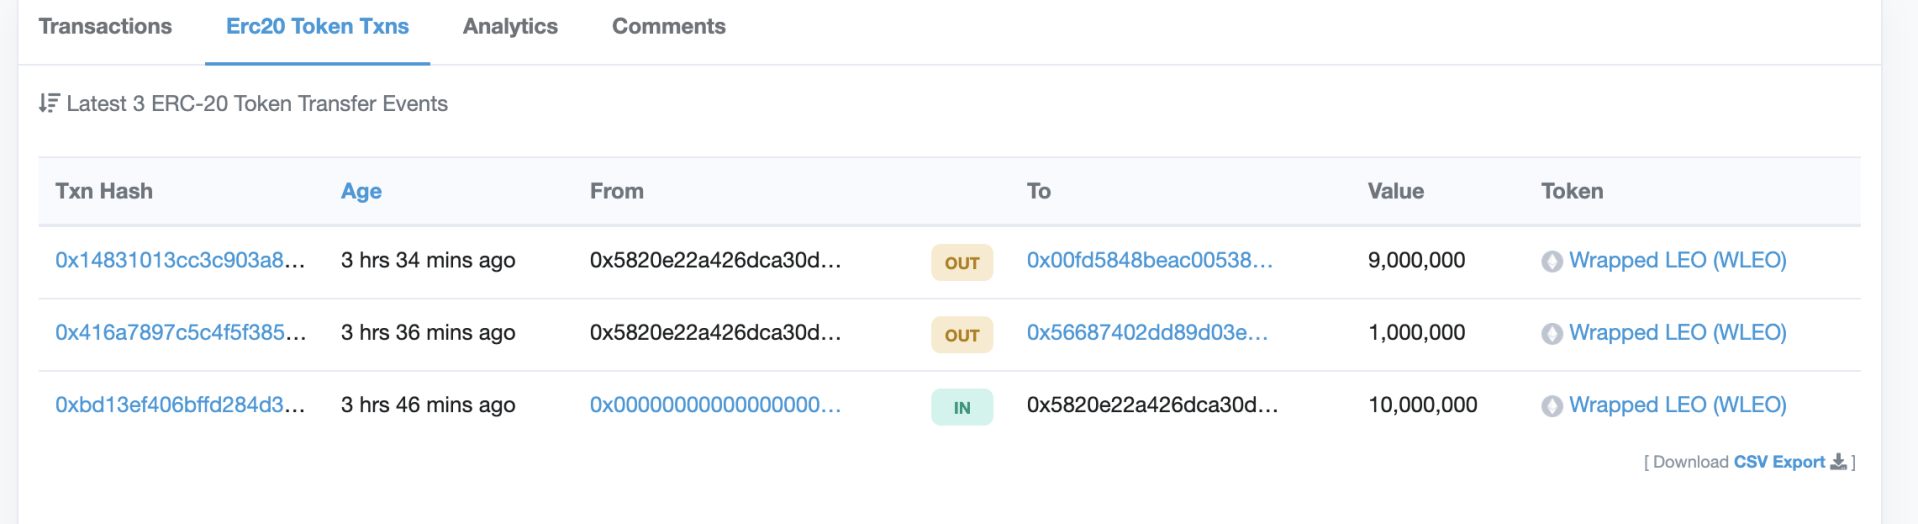
Task: Open recipient address 0x56687402dd89d03e
Action: tap(1147, 332)
